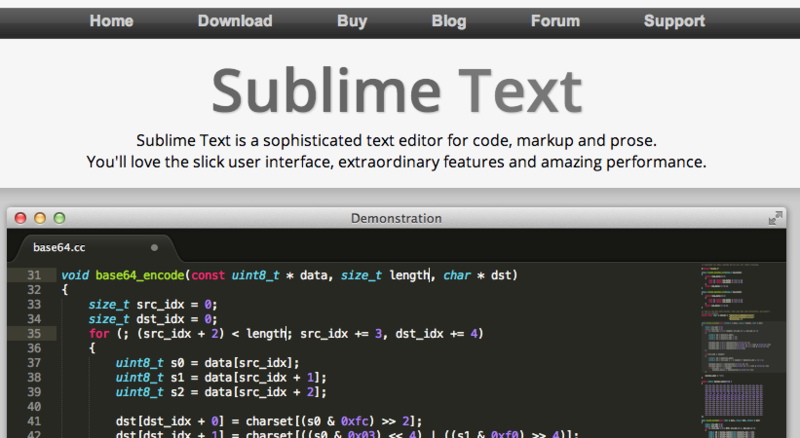
Task: Select the base64.cc tab
Action: pos(95,248)
